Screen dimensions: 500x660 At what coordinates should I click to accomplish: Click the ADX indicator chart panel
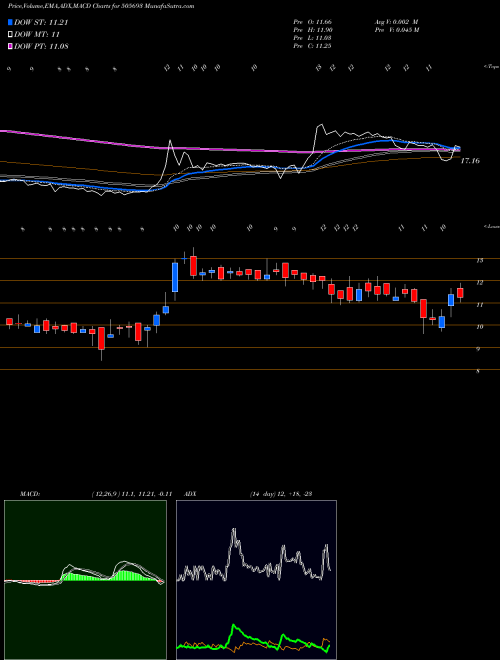[256, 580]
